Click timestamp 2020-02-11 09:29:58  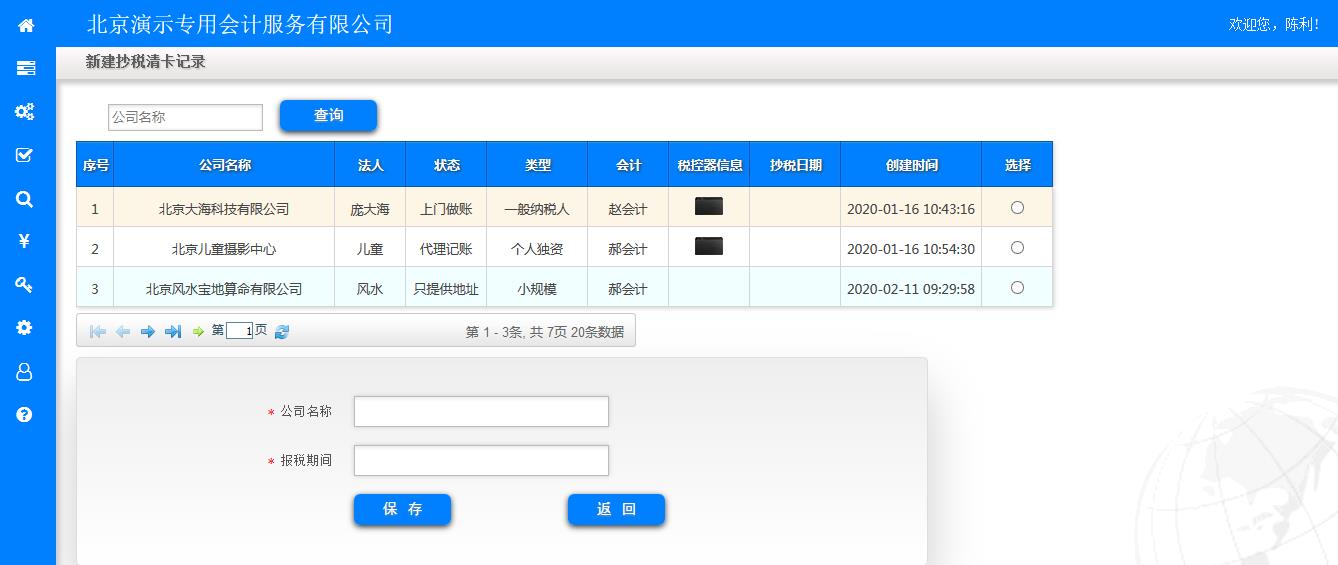pyautogui.click(x=911, y=289)
